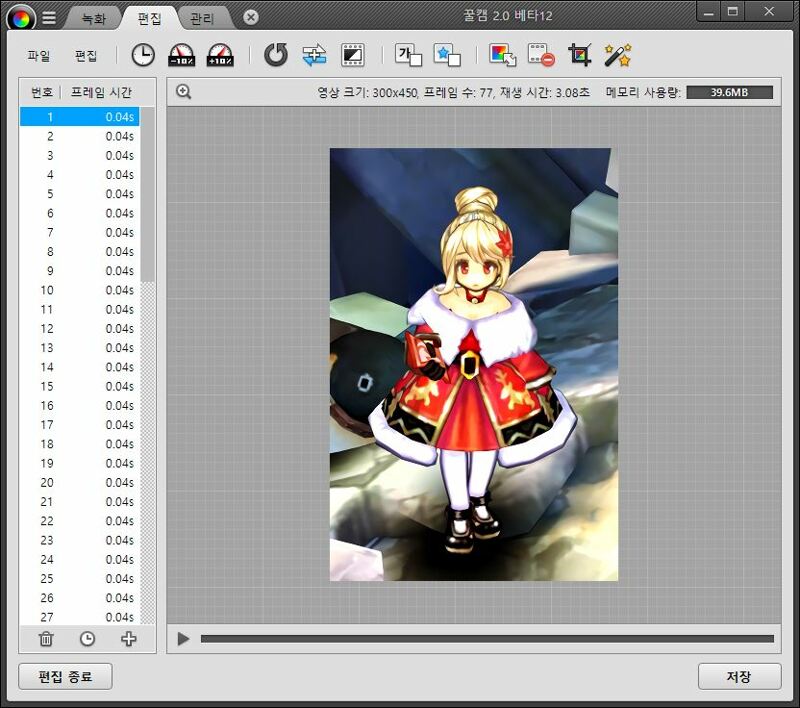
Task: Click the 프레임 시간 column header
Action: tap(101, 92)
